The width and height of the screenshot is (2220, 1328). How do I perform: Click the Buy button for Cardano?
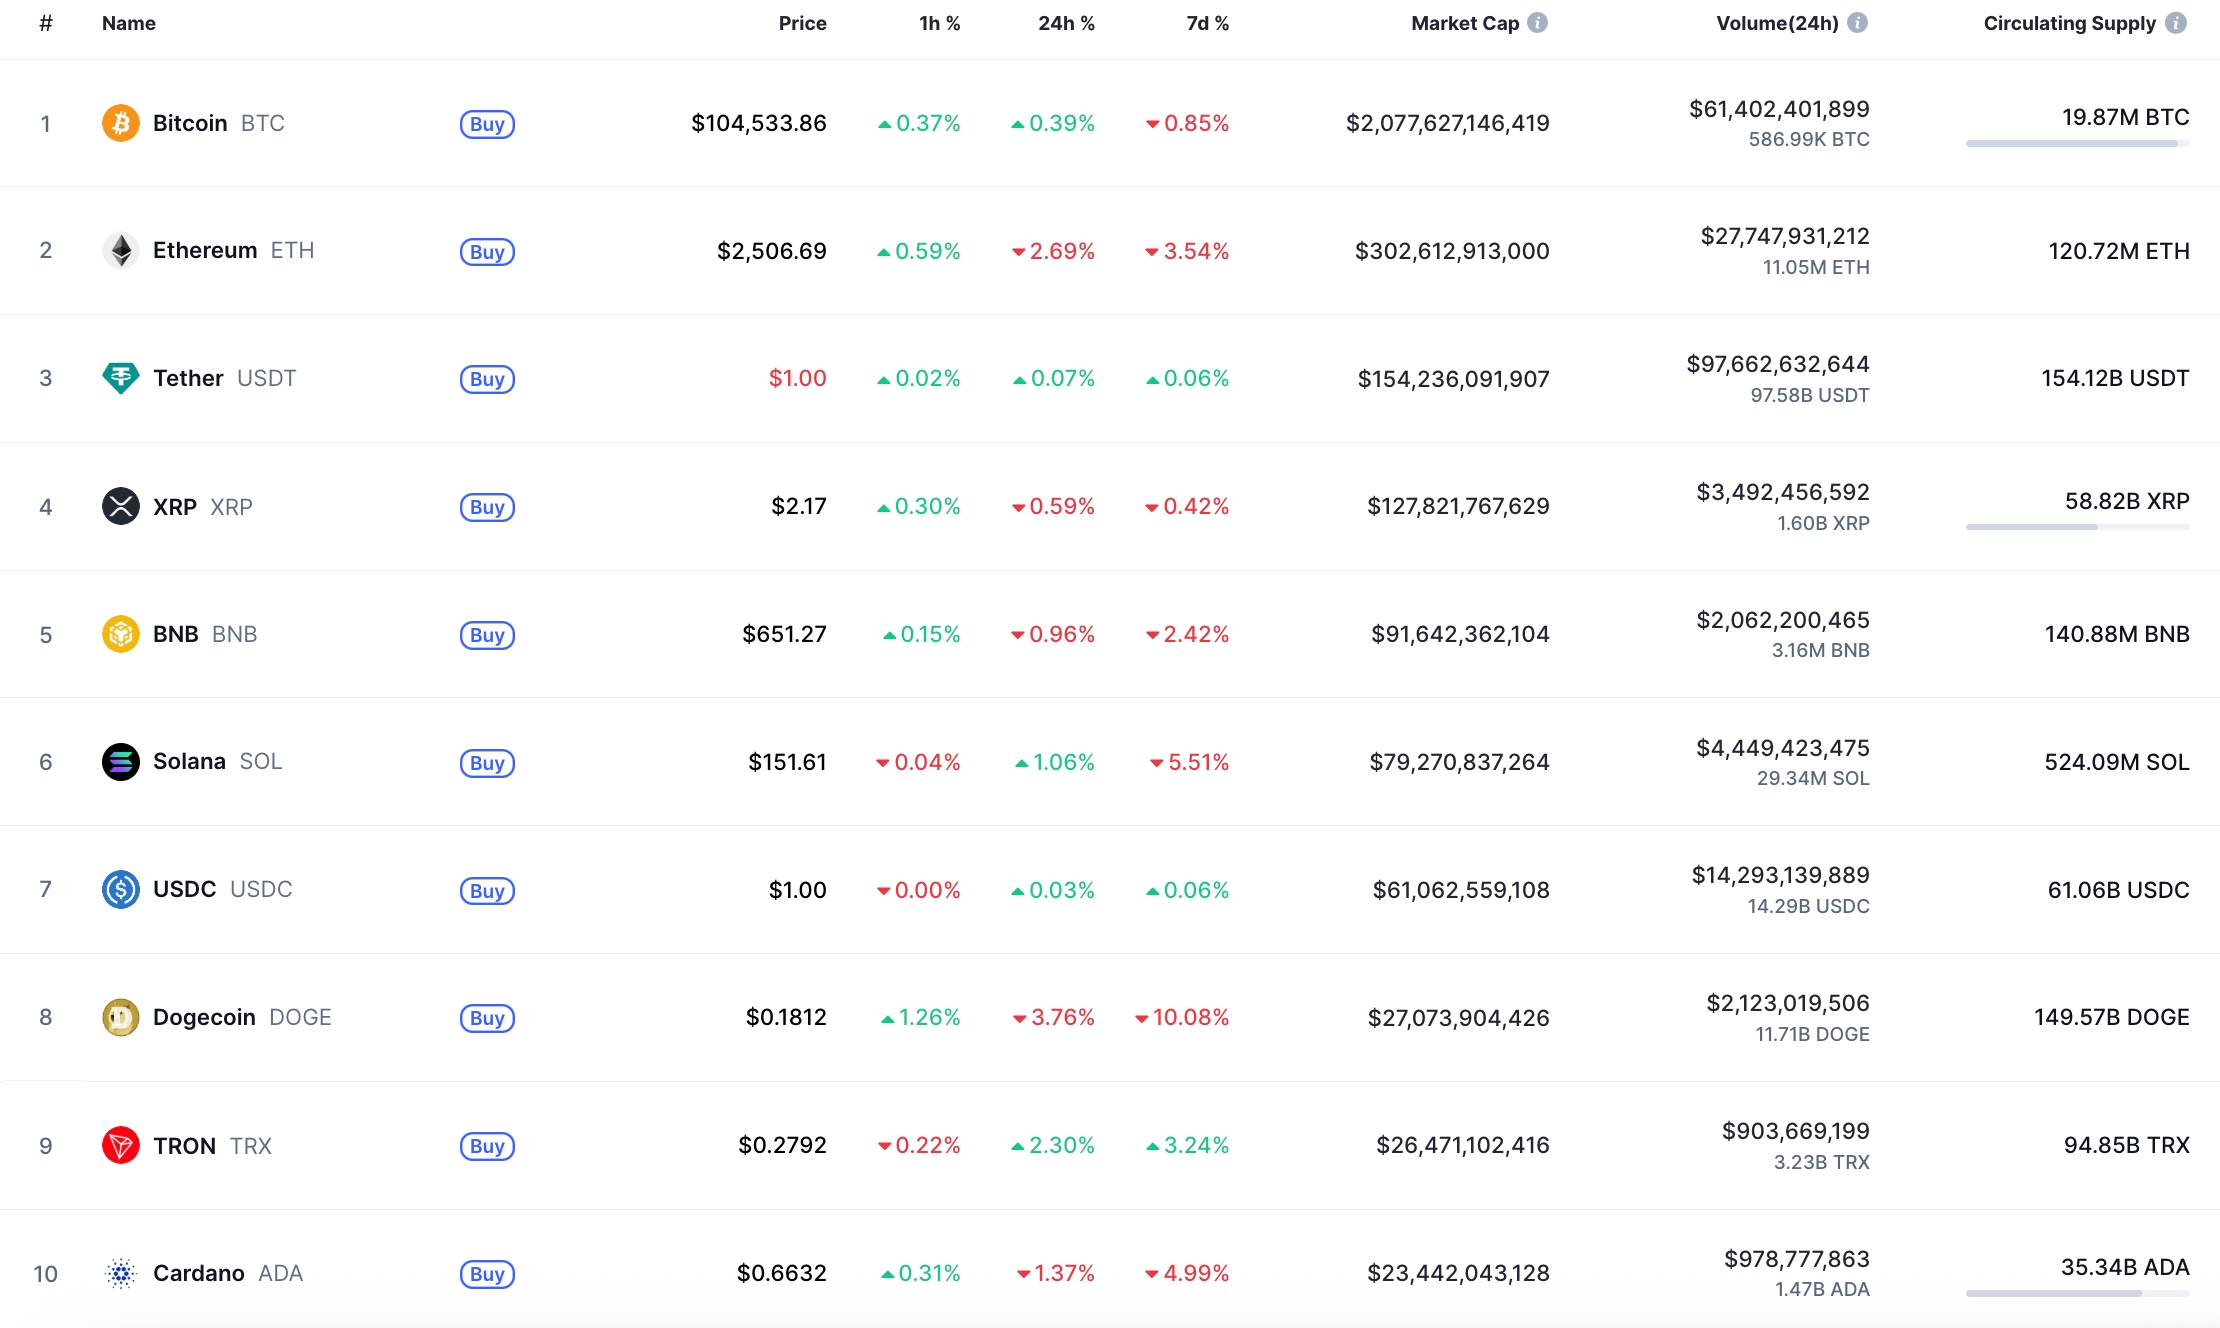tap(487, 1274)
